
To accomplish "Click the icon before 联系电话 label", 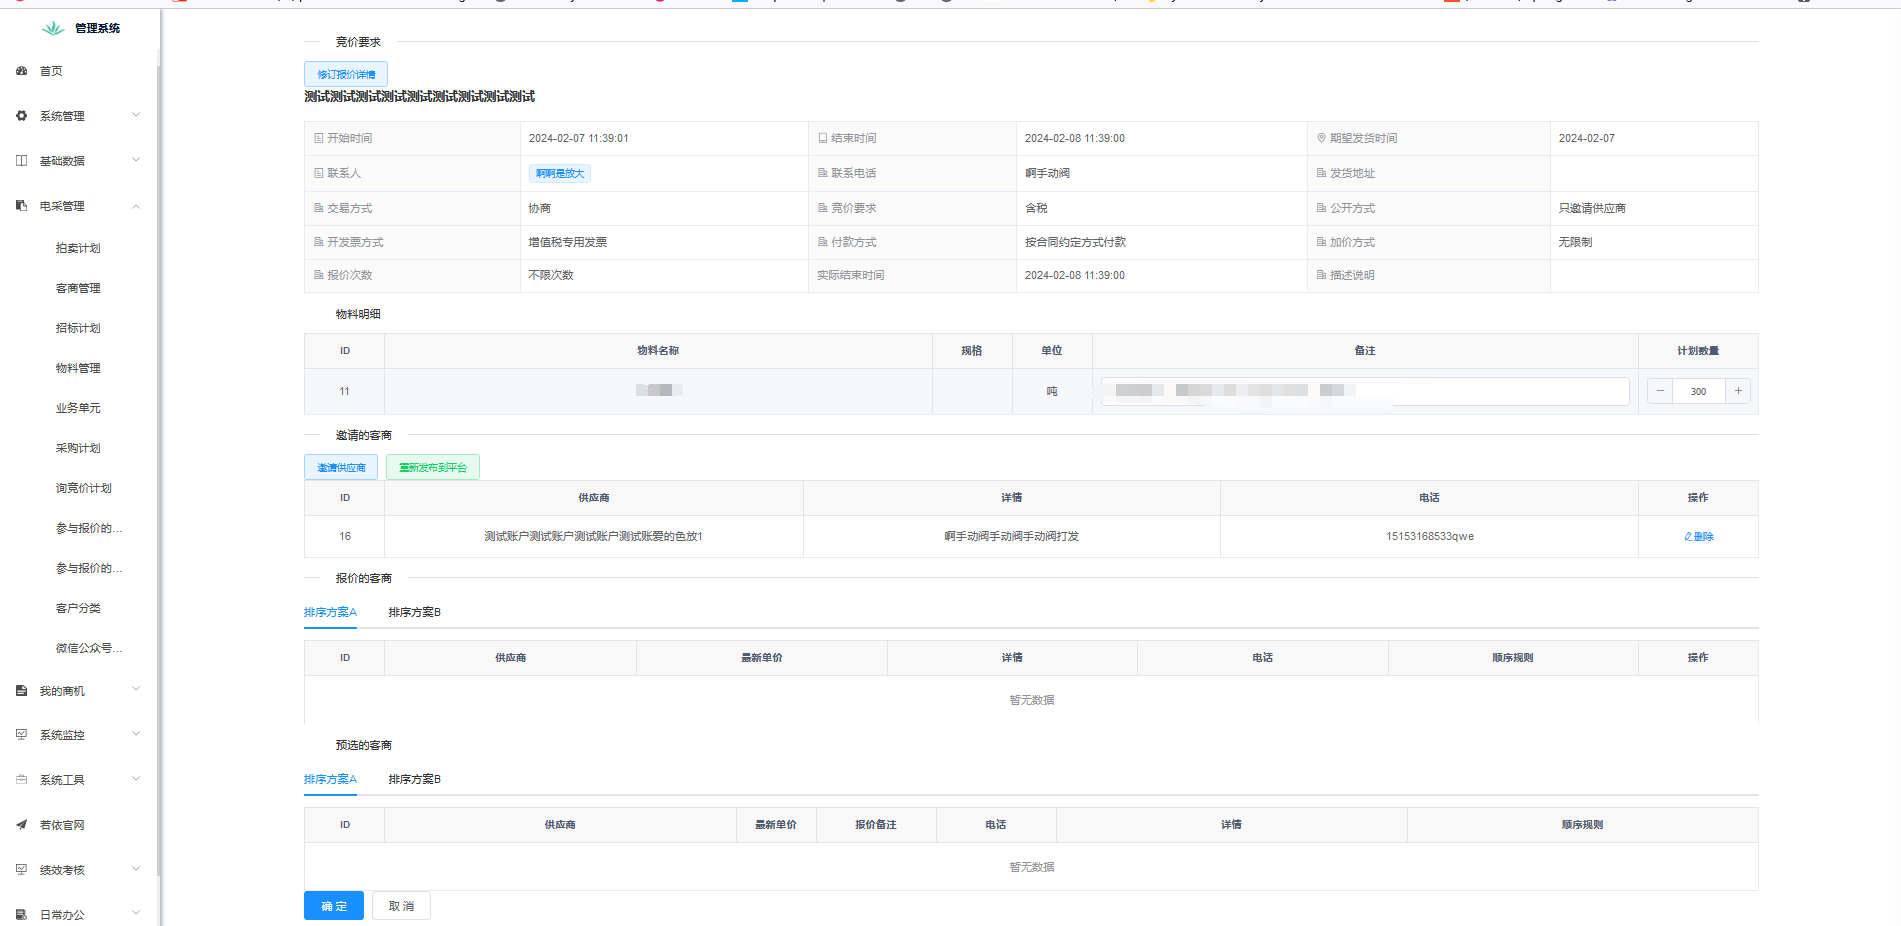I will point(822,173).
